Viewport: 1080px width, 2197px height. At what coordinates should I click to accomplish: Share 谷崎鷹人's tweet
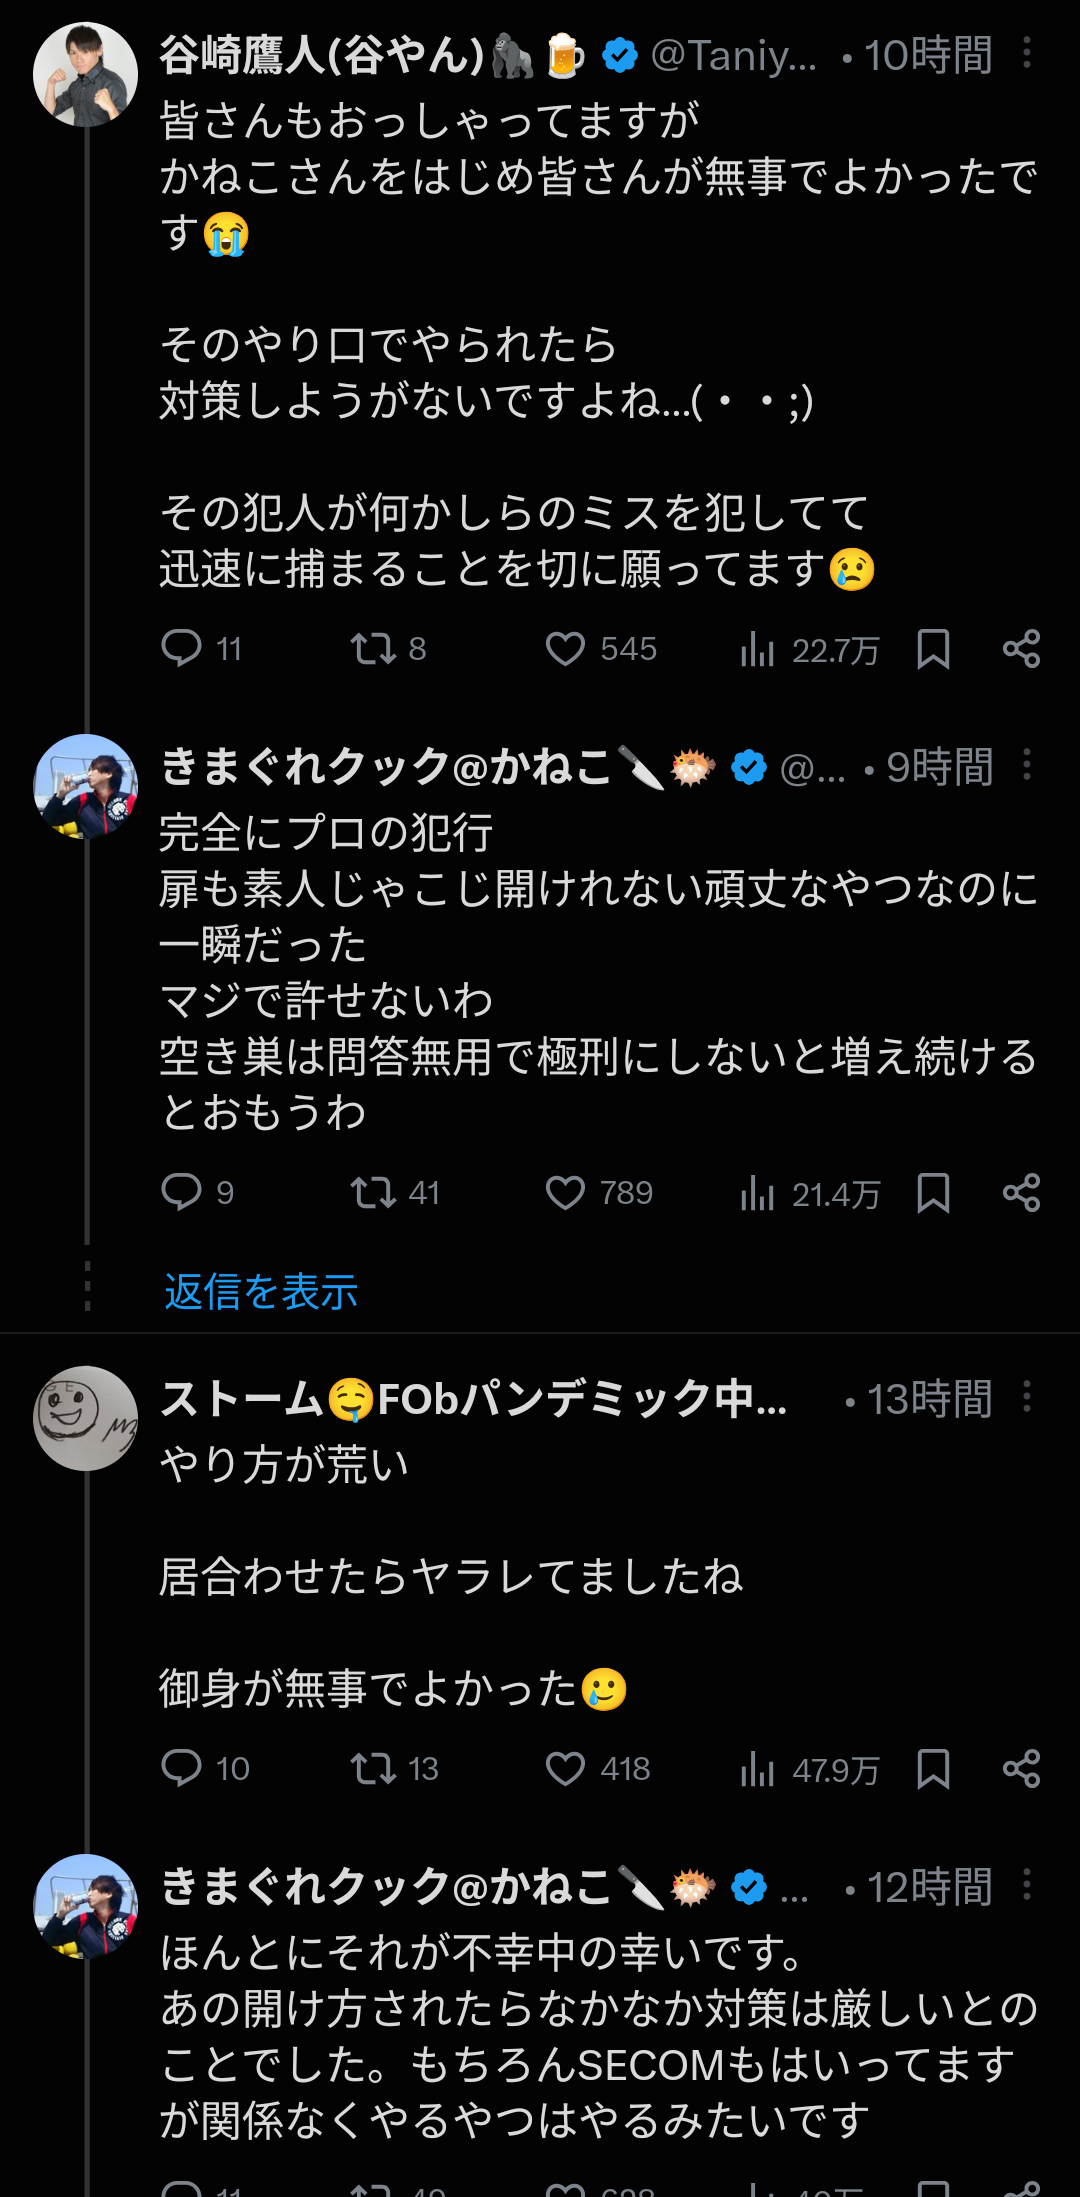[x=1021, y=649]
